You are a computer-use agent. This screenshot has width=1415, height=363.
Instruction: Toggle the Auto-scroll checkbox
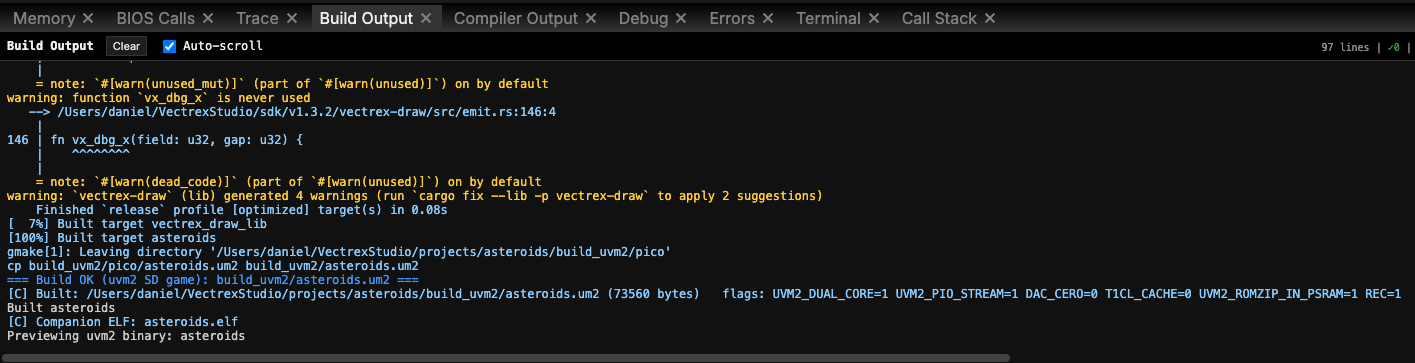pos(169,46)
